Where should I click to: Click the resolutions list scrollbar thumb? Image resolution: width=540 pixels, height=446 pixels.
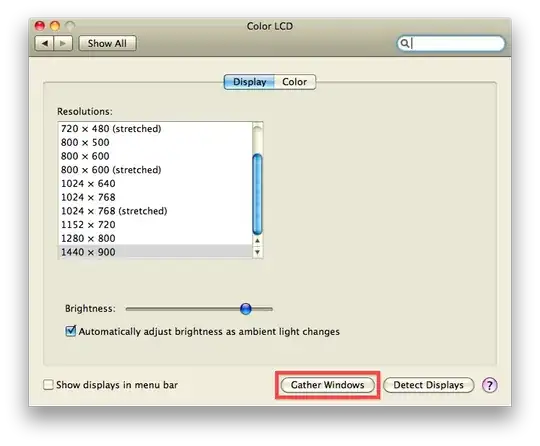click(x=257, y=194)
